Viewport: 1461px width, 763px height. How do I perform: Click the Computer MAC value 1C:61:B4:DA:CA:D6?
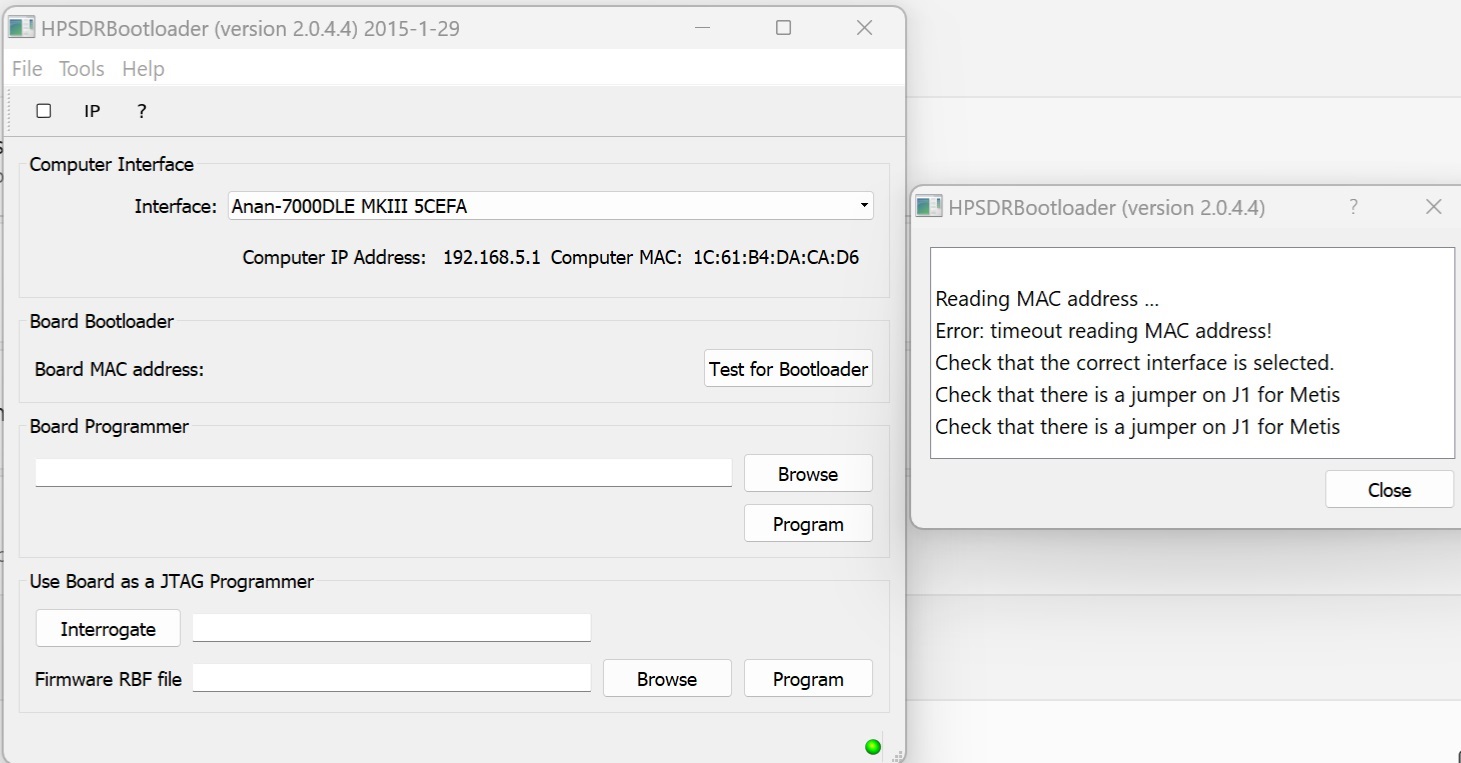(x=775, y=257)
